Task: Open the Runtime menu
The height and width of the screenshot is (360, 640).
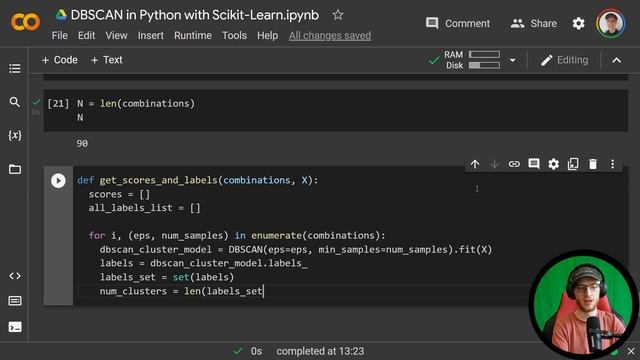Action: point(193,36)
